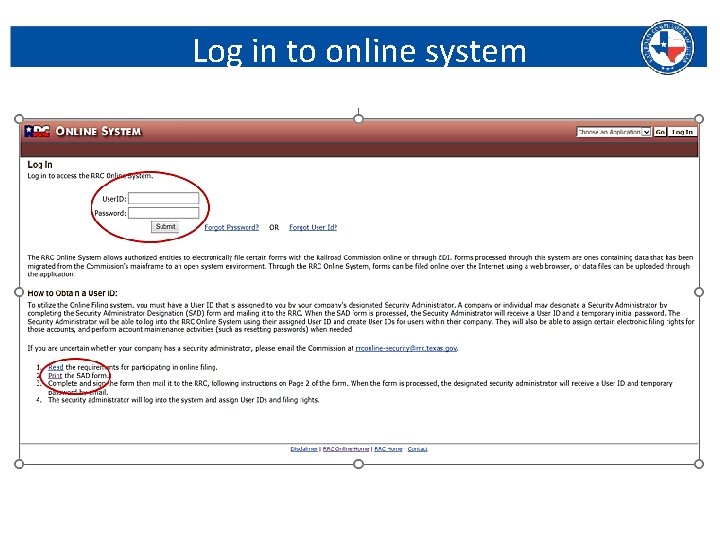Screen dimensions: 720x540
Task: Click the 'Log In' page heading
Action: 40,164
